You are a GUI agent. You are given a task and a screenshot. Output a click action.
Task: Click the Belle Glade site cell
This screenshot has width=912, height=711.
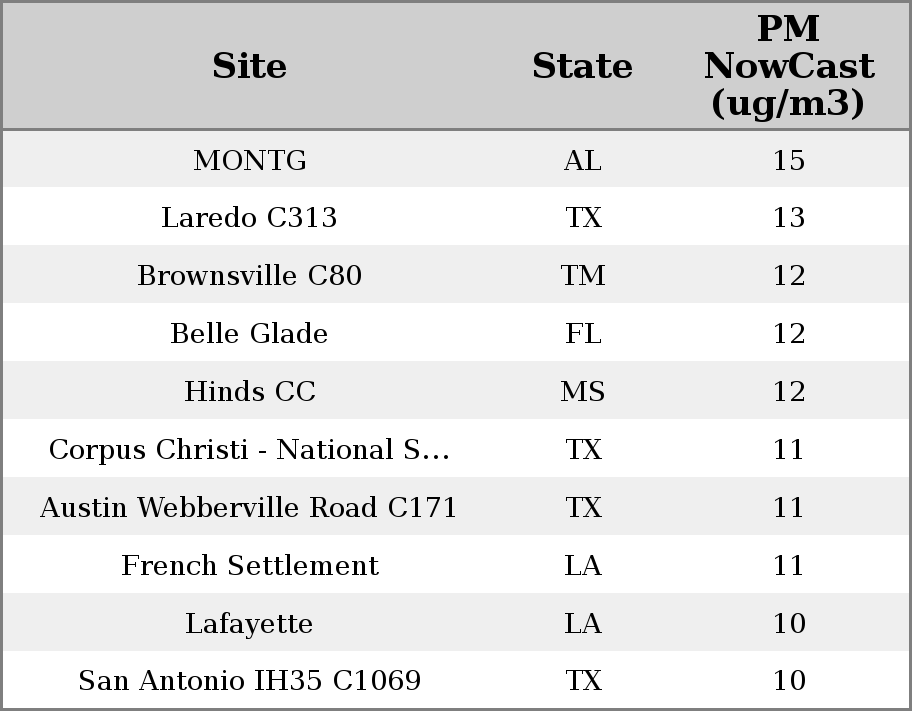tap(249, 334)
